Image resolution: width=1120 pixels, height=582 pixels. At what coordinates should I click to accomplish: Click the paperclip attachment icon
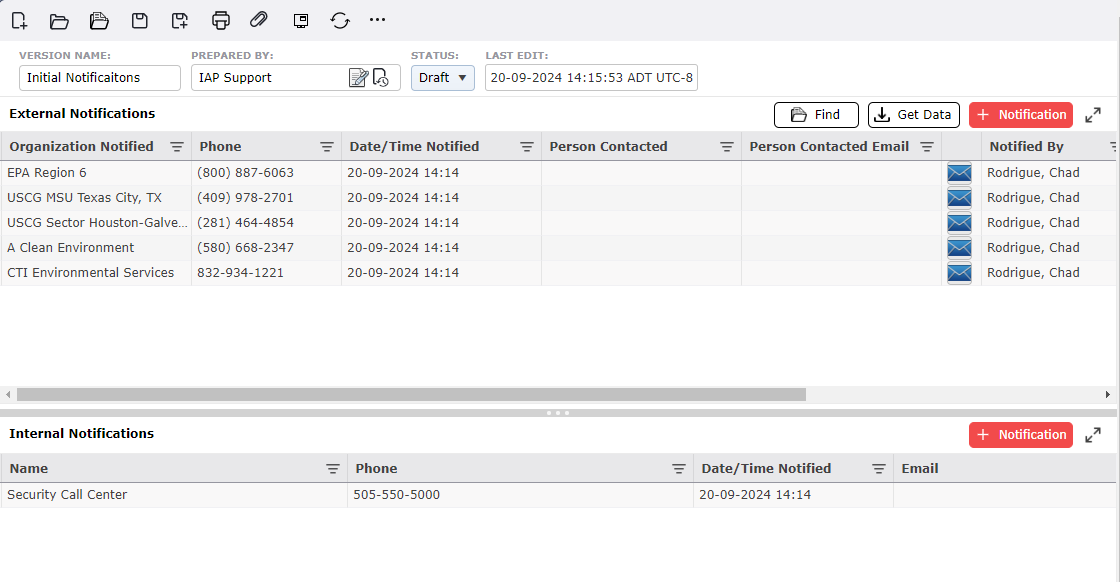click(x=259, y=20)
